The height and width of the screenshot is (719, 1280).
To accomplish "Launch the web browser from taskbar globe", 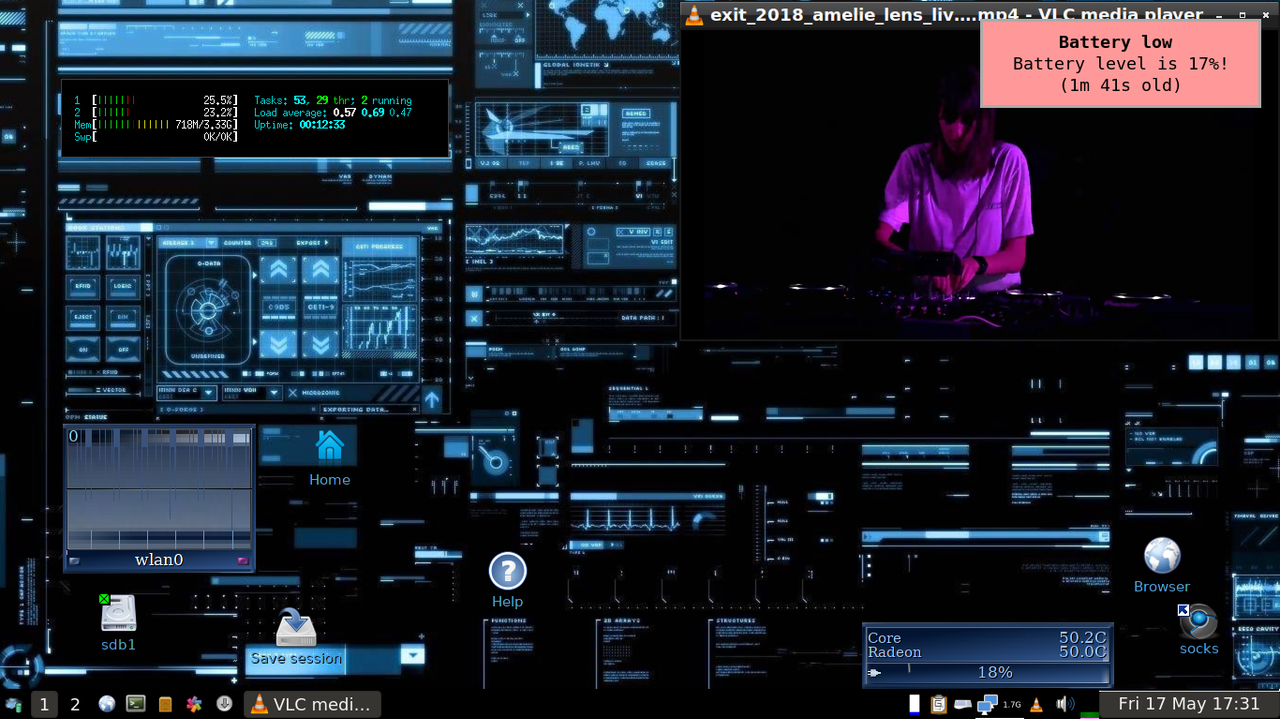I will click(107, 704).
